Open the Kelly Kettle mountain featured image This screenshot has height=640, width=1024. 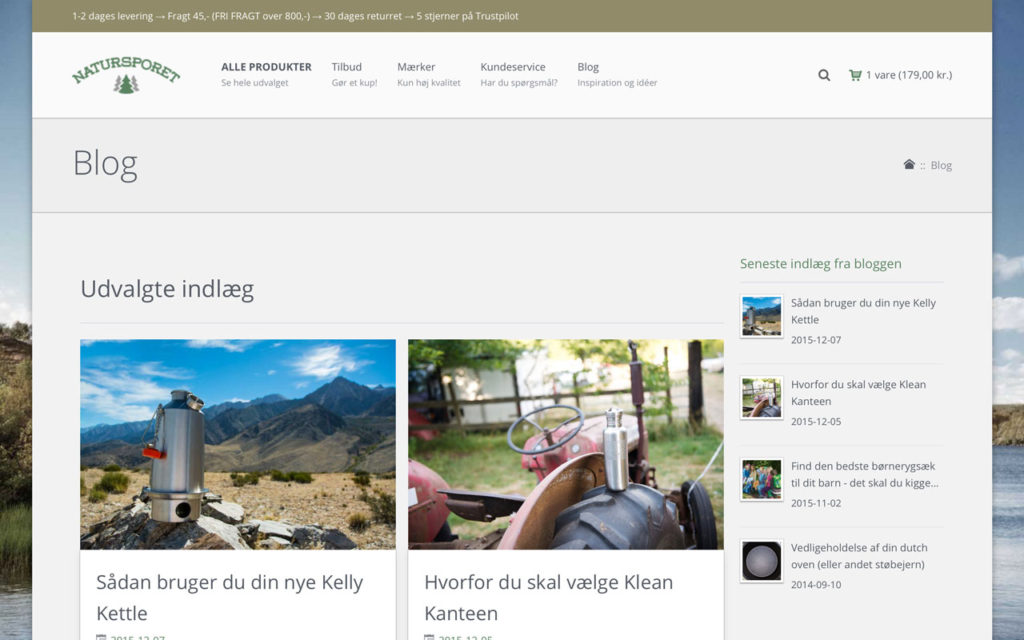238,444
